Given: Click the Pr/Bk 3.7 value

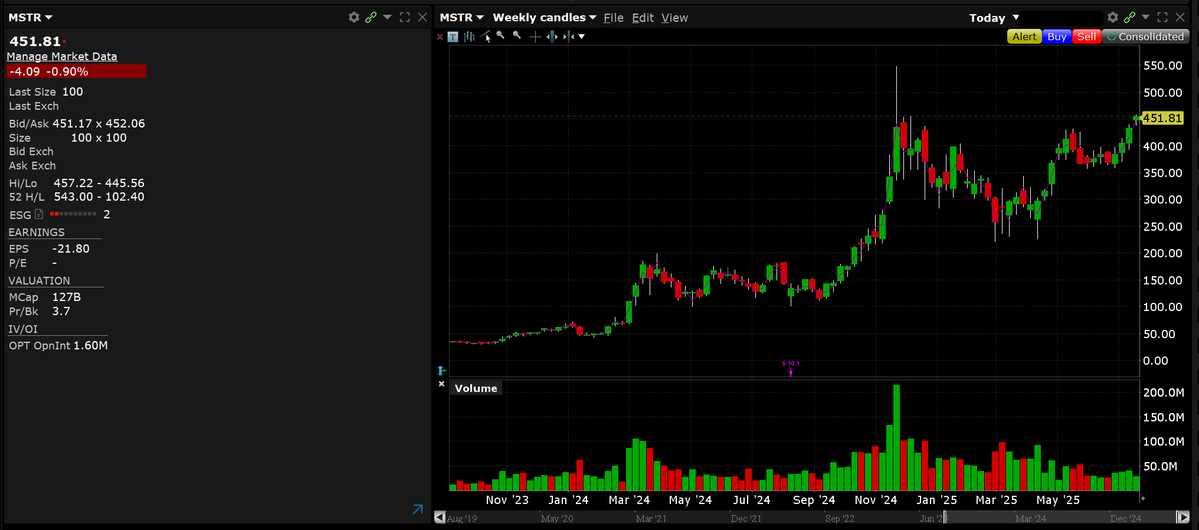Looking at the screenshot, I should (61, 311).
